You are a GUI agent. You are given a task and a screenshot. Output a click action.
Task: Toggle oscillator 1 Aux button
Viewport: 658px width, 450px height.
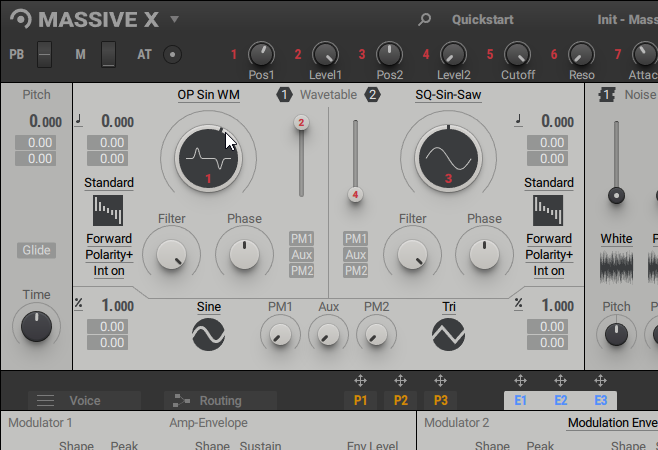pyautogui.click(x=302, y=254)
